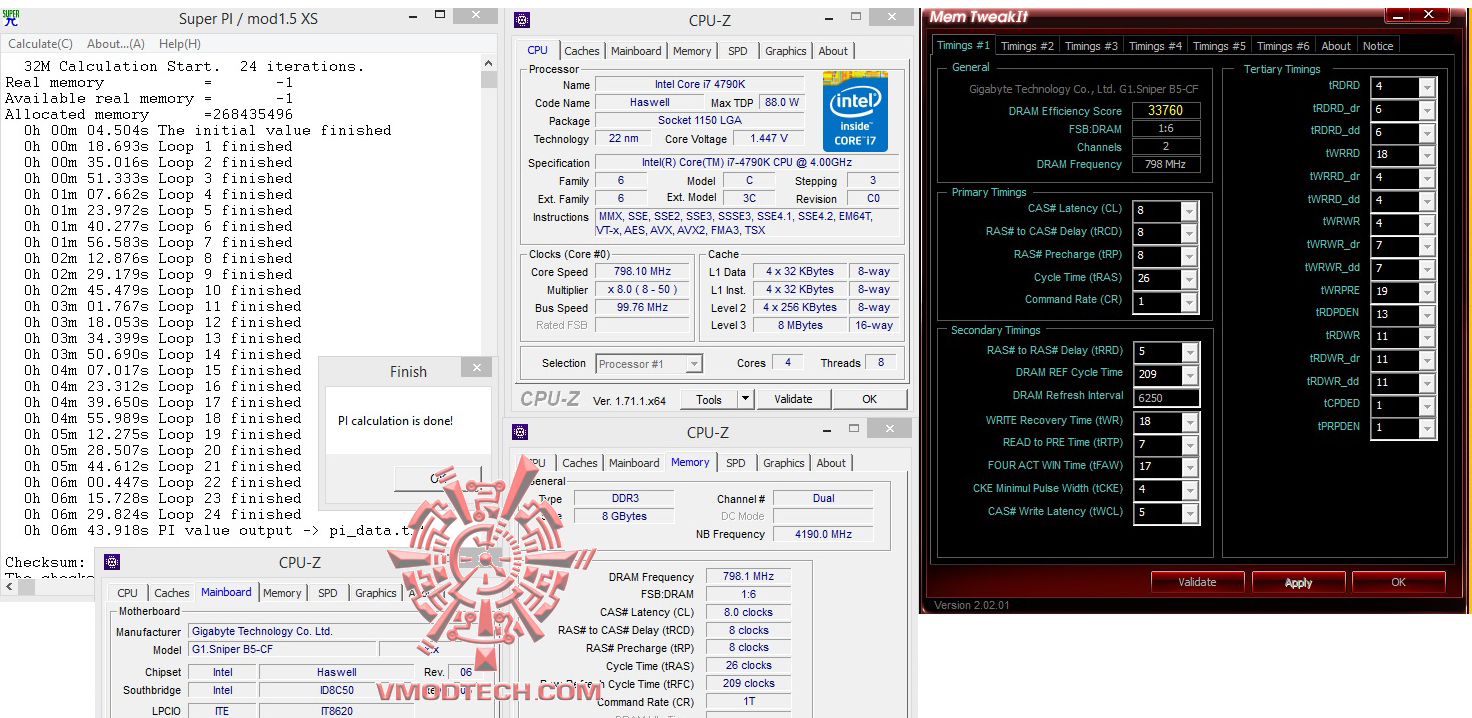Open the Notice tab in Mem TweakIt

pyautogui.click(x=1378, y=46)
